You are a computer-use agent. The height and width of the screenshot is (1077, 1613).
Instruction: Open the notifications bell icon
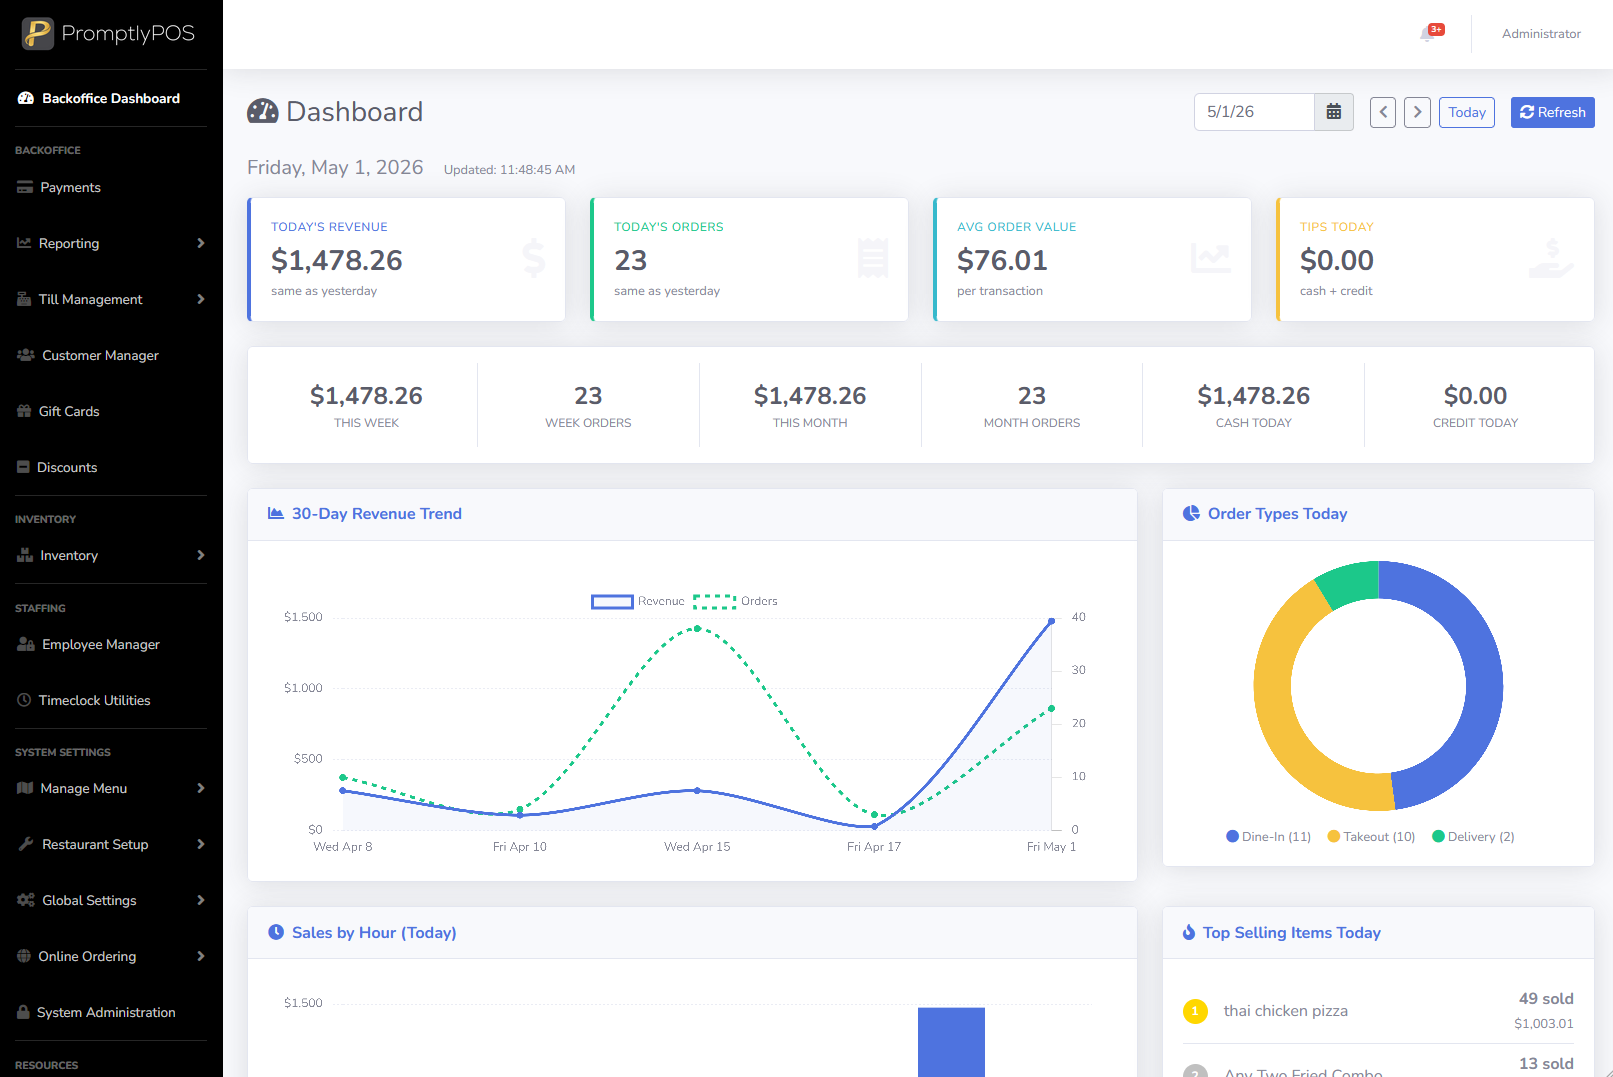[1427, 34]
